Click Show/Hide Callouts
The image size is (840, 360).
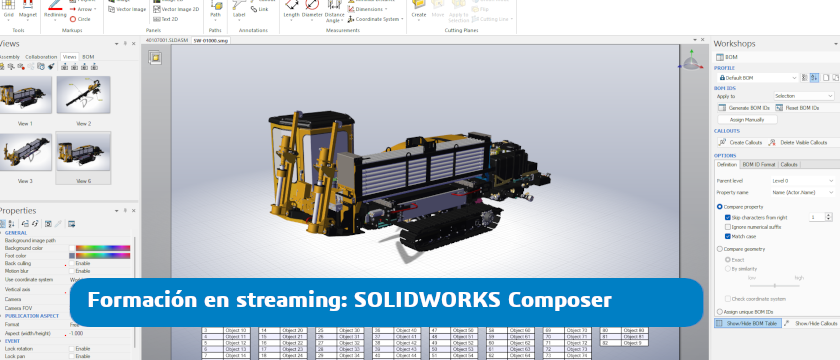click(811, 324)
